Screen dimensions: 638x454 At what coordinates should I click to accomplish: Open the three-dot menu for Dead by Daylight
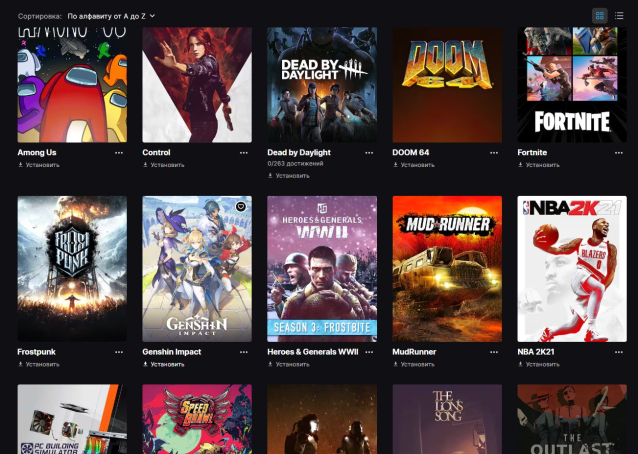click(369, 153)
